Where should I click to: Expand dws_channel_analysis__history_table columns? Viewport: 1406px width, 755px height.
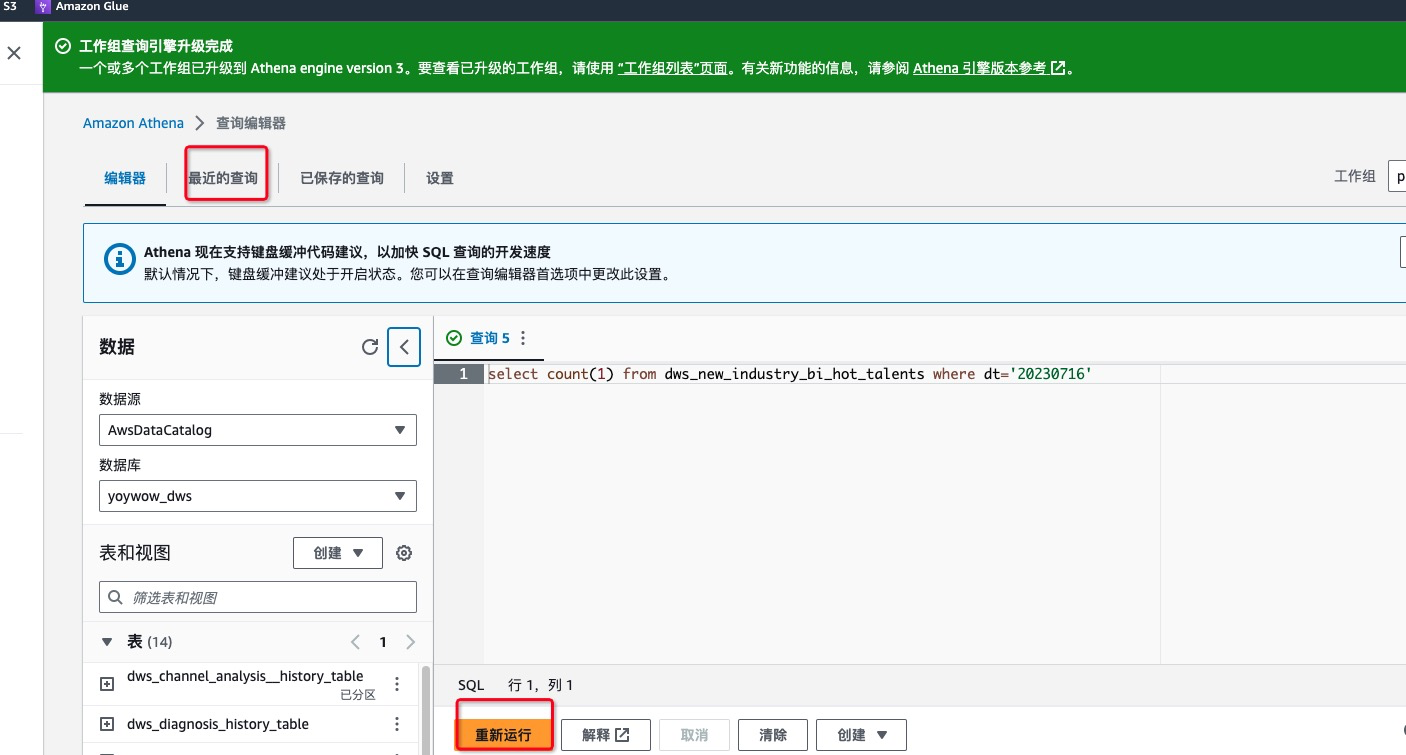tap(108, 684)
